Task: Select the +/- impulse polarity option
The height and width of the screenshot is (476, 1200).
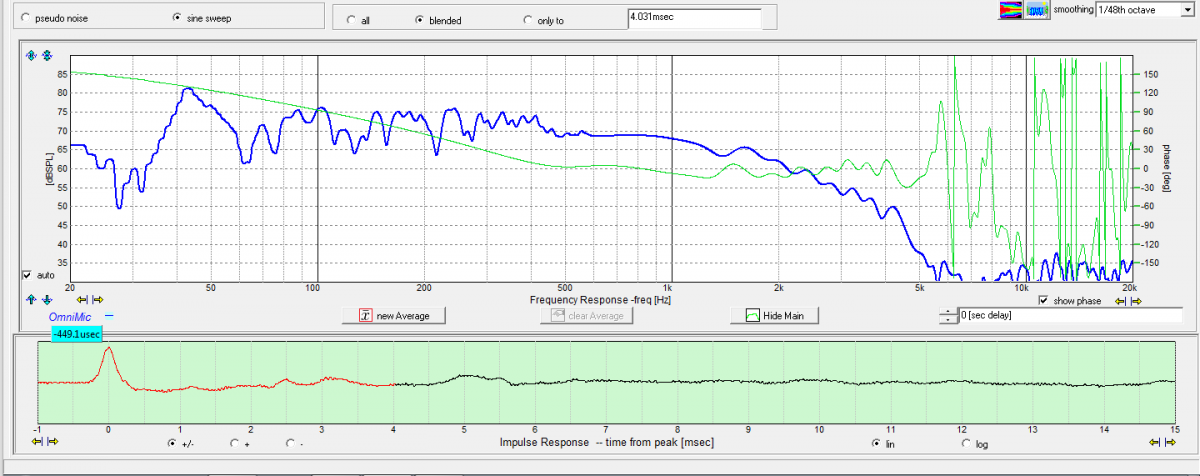Action: click(x=173, y=442)
